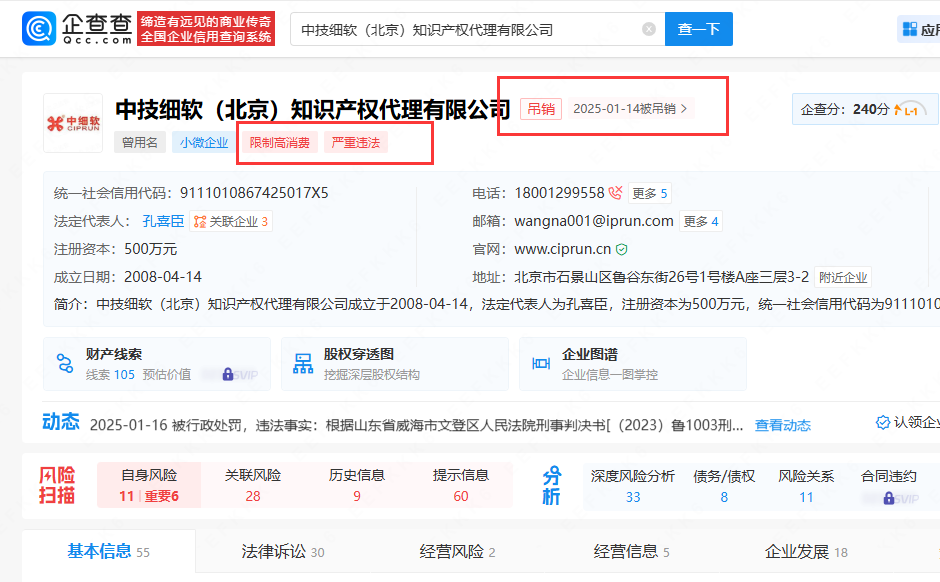This screenshot has width=940, height=582.
Task: Click the 认领企业 claim checkmark icon
Action: 881,424
